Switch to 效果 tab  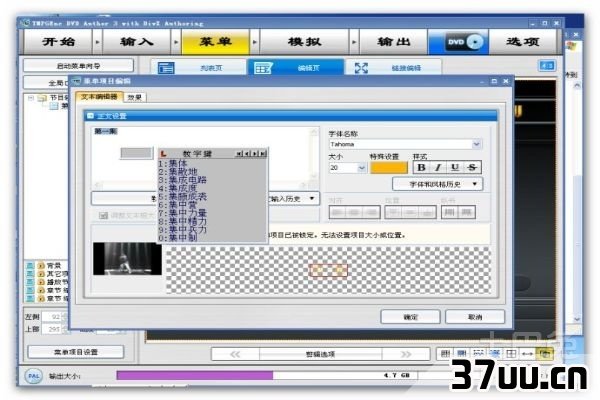tap(135, 97)
